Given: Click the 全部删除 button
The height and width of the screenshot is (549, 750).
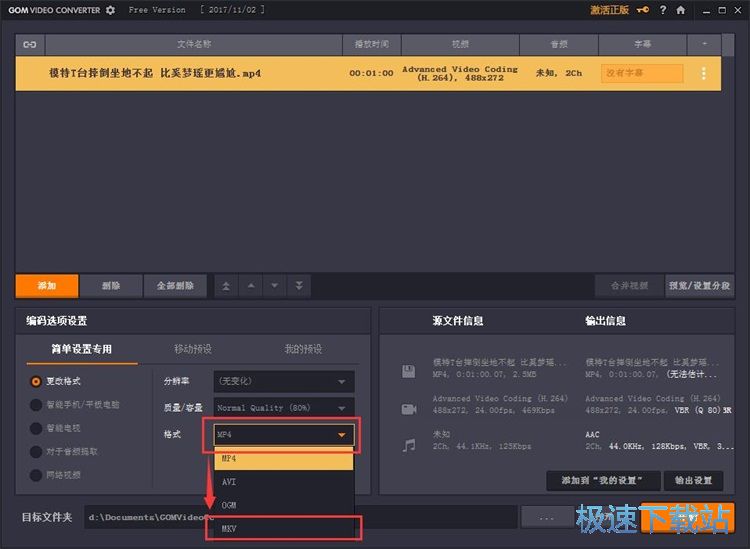Looking at the screenshot, I should pos(175,286).
